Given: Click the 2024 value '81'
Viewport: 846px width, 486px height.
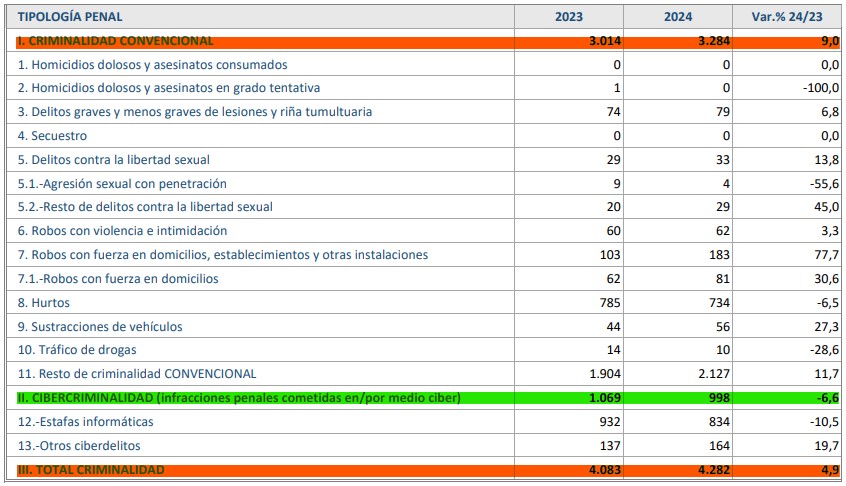Looking at the screenshot, I should 722,279.
